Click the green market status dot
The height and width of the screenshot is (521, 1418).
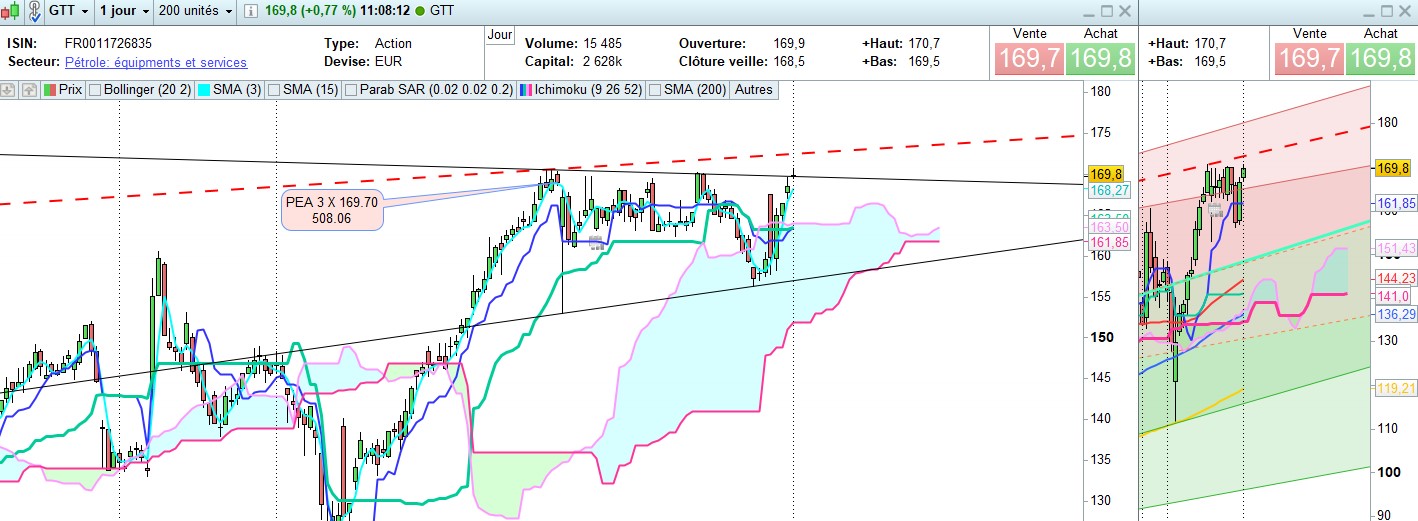[x=419, y=11]
